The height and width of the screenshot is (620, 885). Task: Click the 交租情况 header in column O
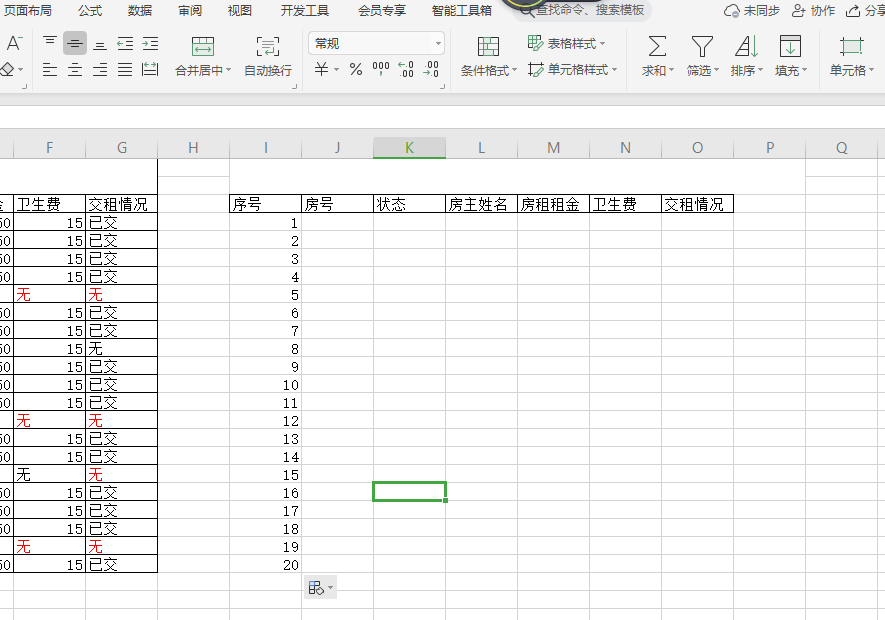697,204
